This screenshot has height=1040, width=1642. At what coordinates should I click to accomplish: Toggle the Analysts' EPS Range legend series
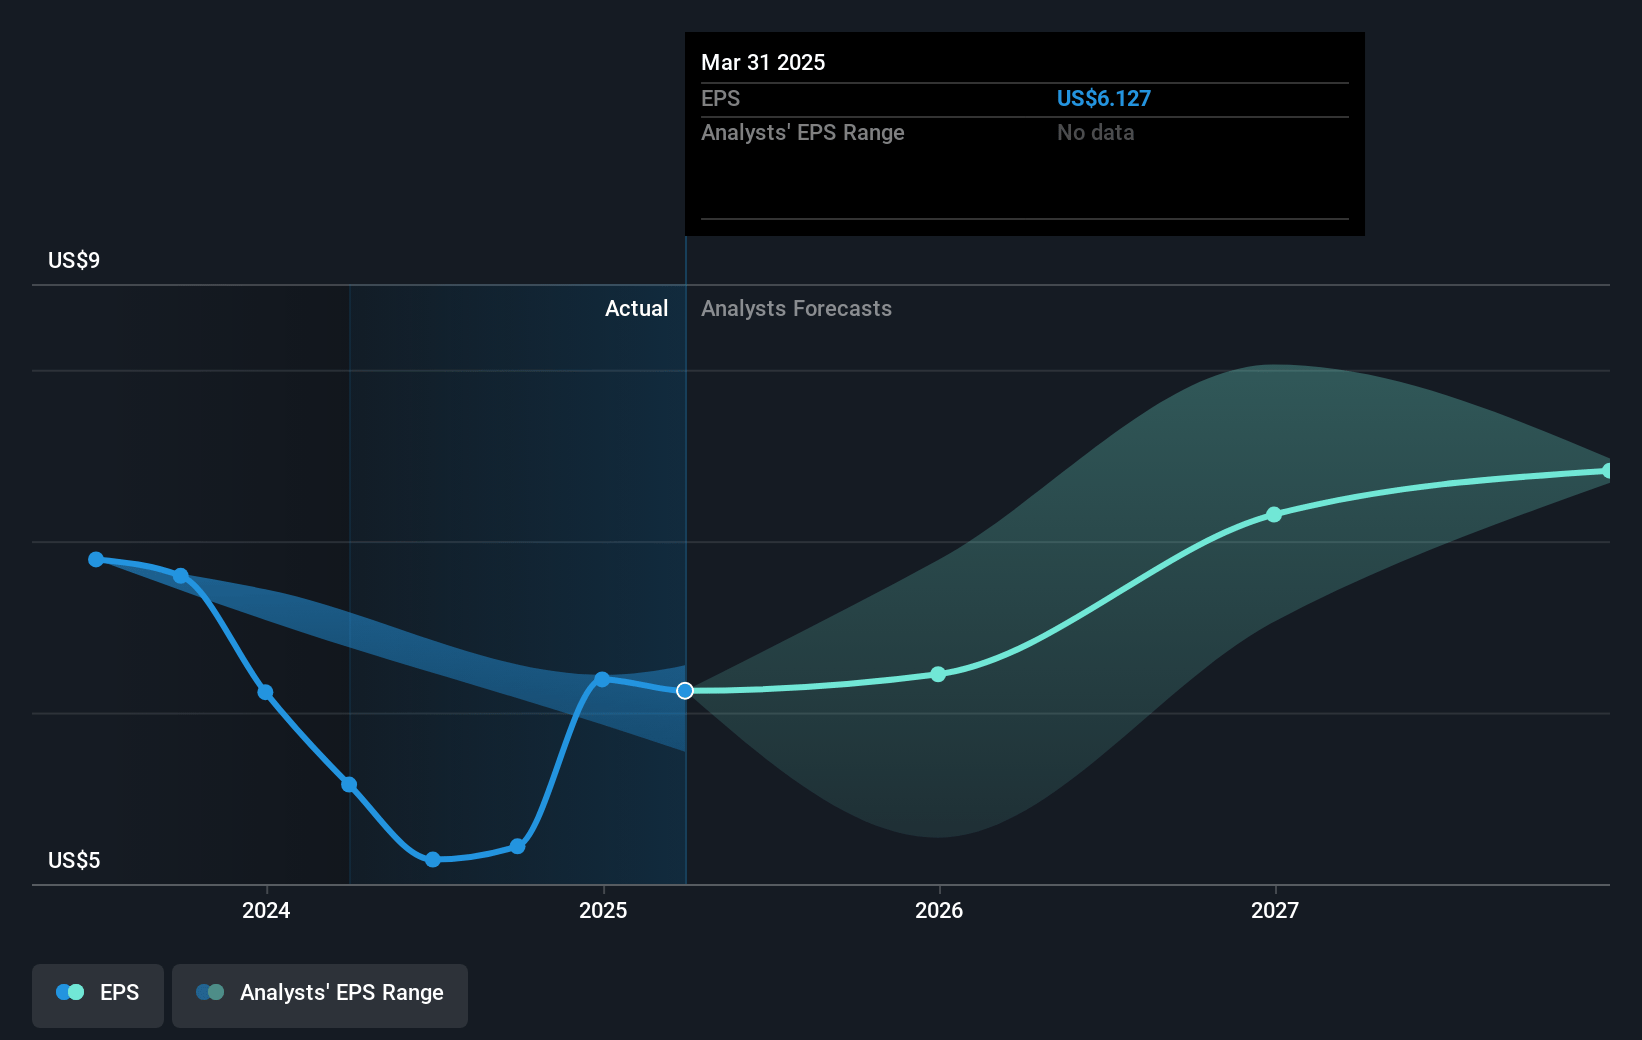coord(320,995)
